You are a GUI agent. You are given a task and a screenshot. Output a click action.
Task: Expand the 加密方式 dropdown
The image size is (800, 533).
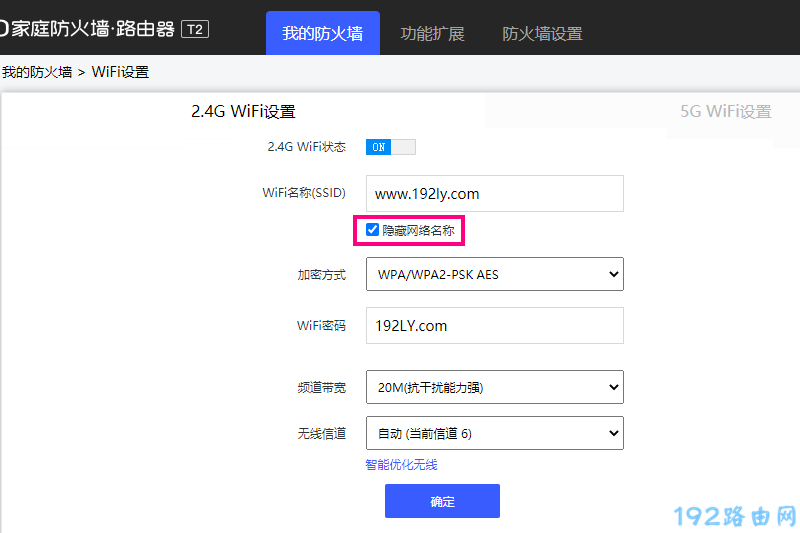(494, 274)
